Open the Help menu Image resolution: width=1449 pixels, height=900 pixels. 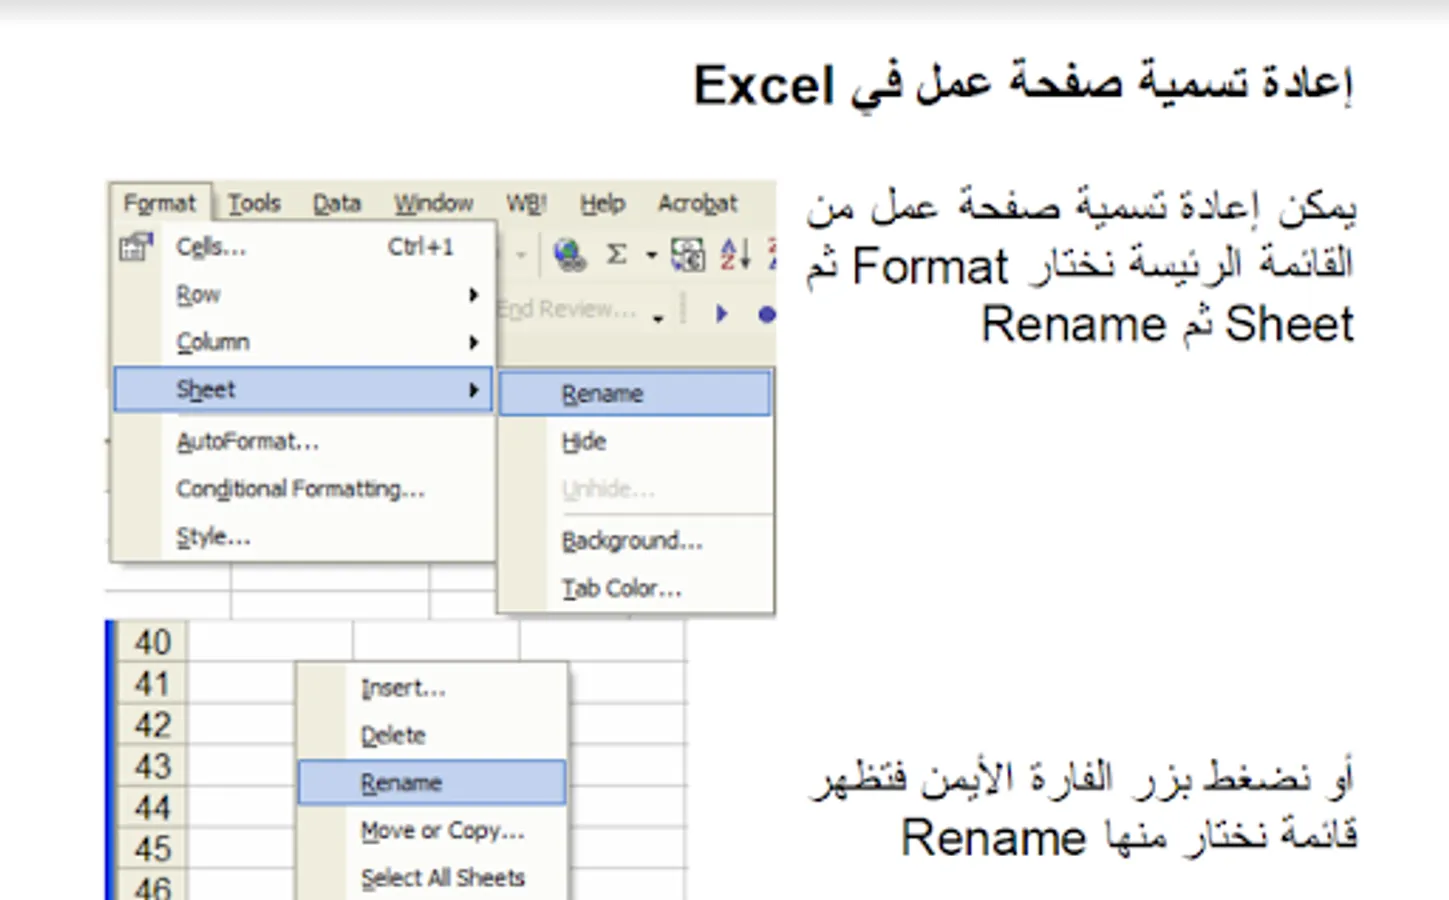coord(602,203)
